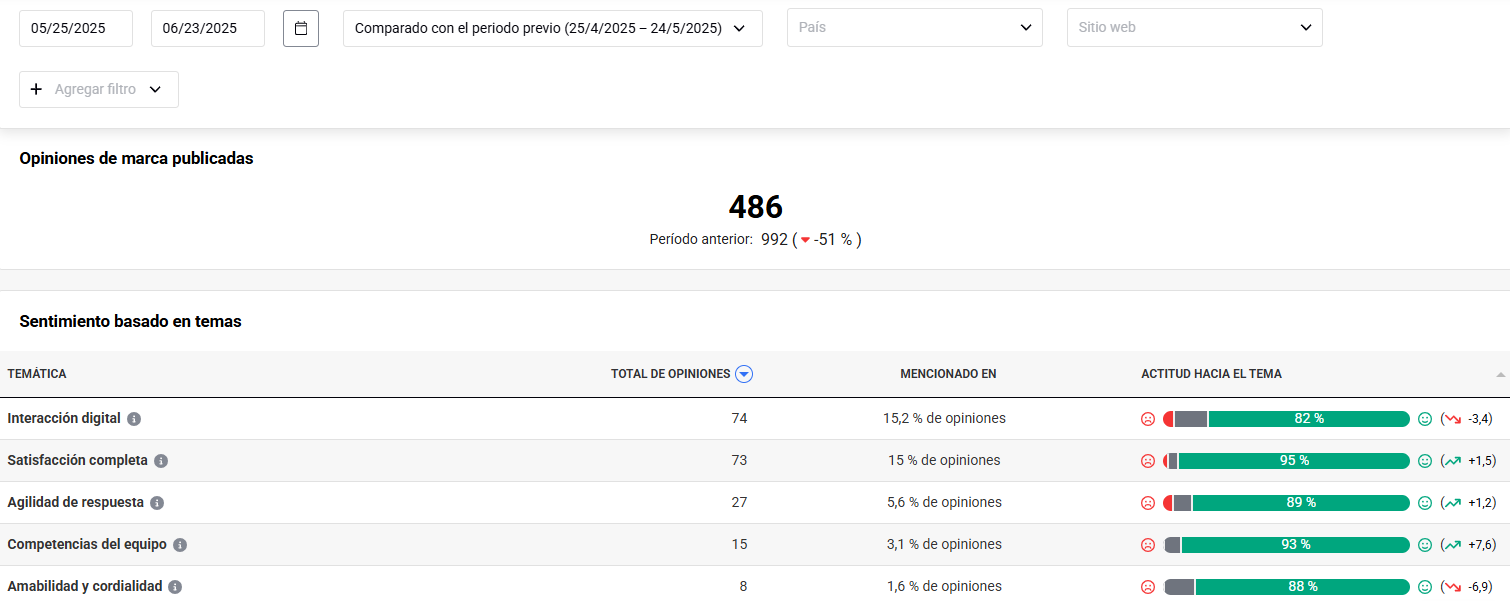Click info icon beside Satisfacción completa
The height and width of the screenshot is (601, 1510).
[x=161, y=461]
